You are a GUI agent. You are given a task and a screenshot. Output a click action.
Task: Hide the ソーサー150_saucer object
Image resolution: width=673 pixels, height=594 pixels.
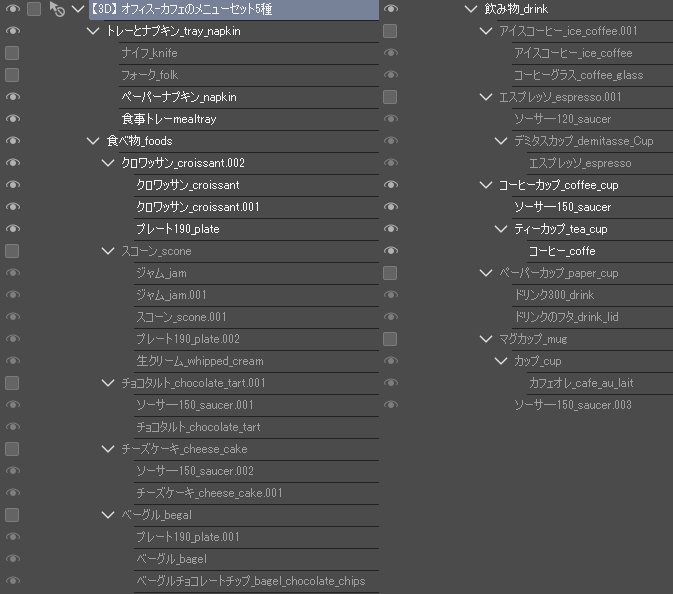click(x=391, y=206)
